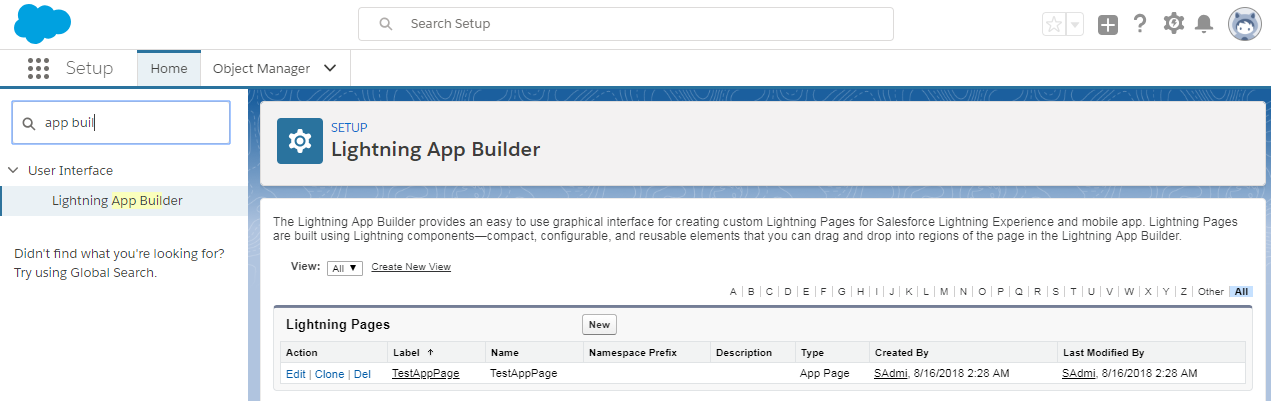Expand the Object Manager tab chevron
The height and width of the screenshot is (401, 1271).
pyautogui.click(x=330, y=68)
